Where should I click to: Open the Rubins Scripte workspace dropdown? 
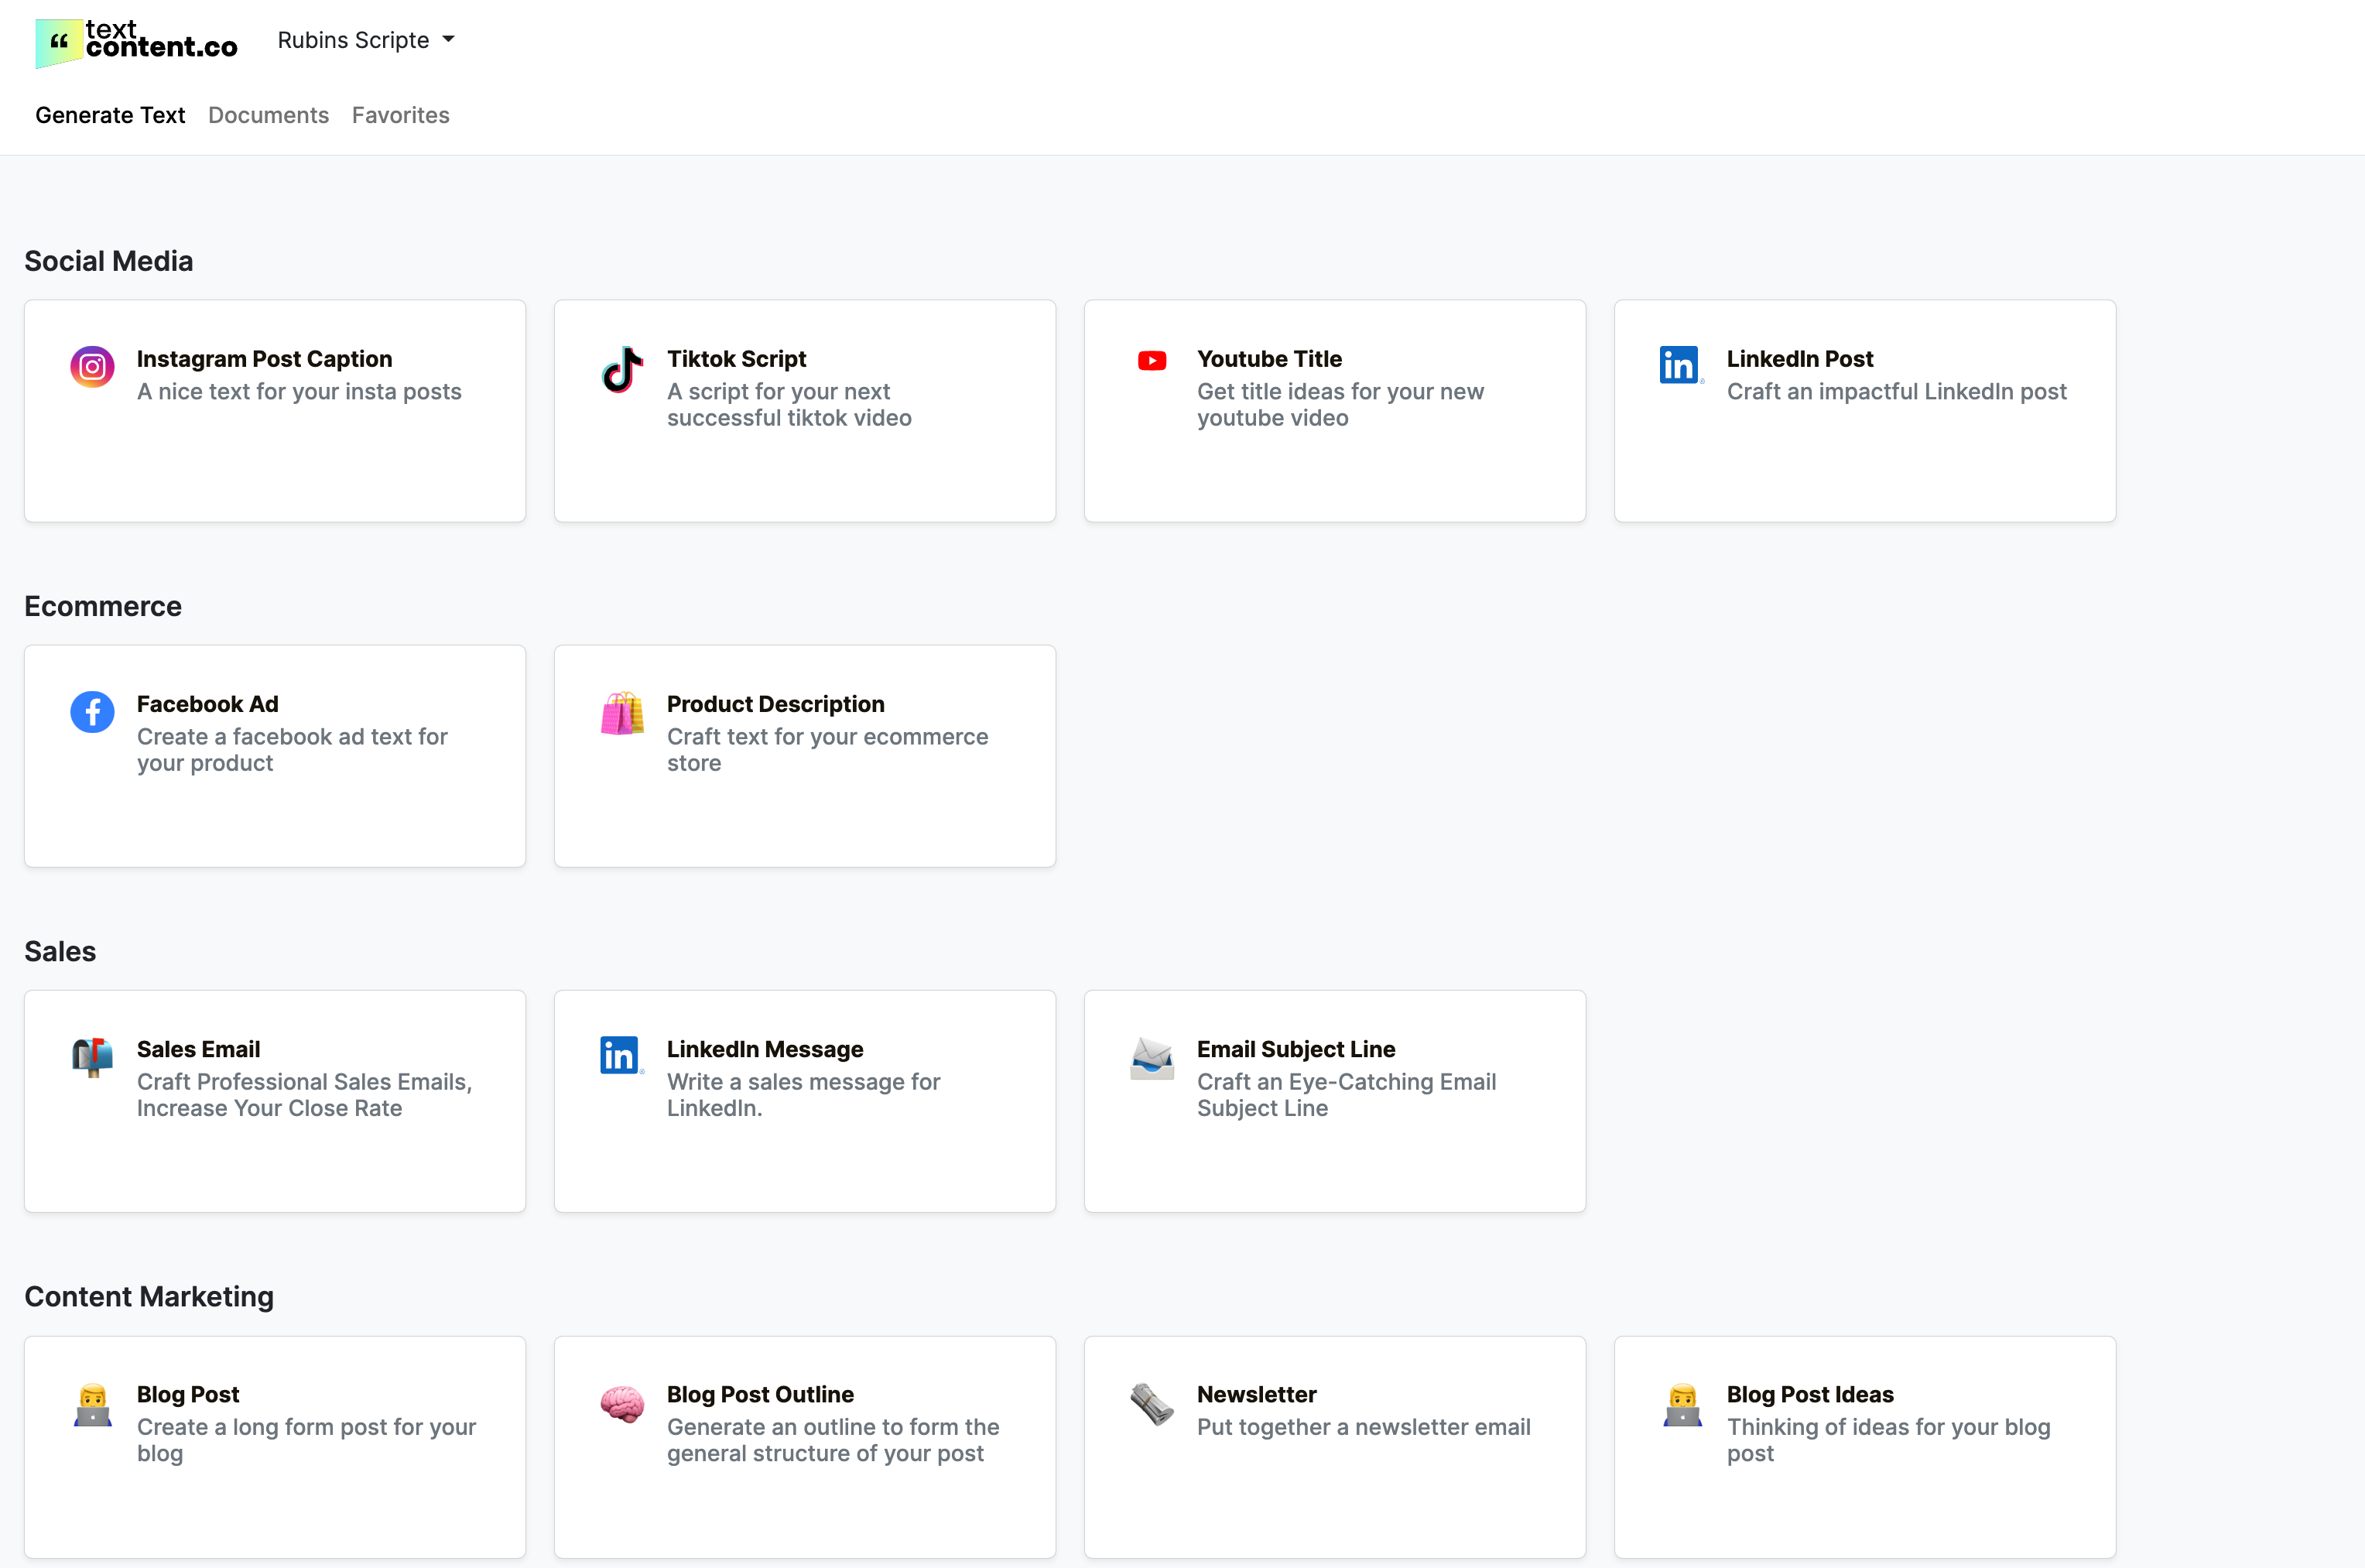pos(366,40)
